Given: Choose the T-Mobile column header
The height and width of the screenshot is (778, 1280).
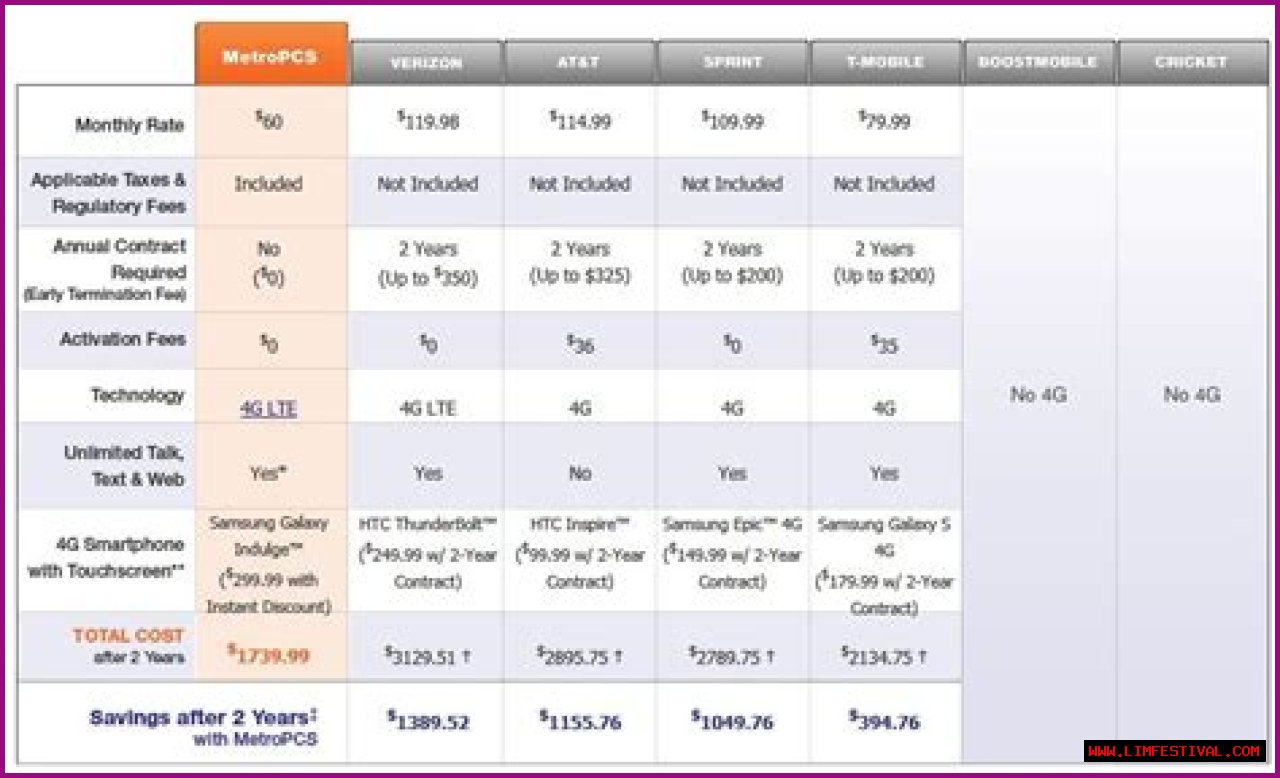Looking at the screenshot, I should pyautogui.click(x=884, y=63).
